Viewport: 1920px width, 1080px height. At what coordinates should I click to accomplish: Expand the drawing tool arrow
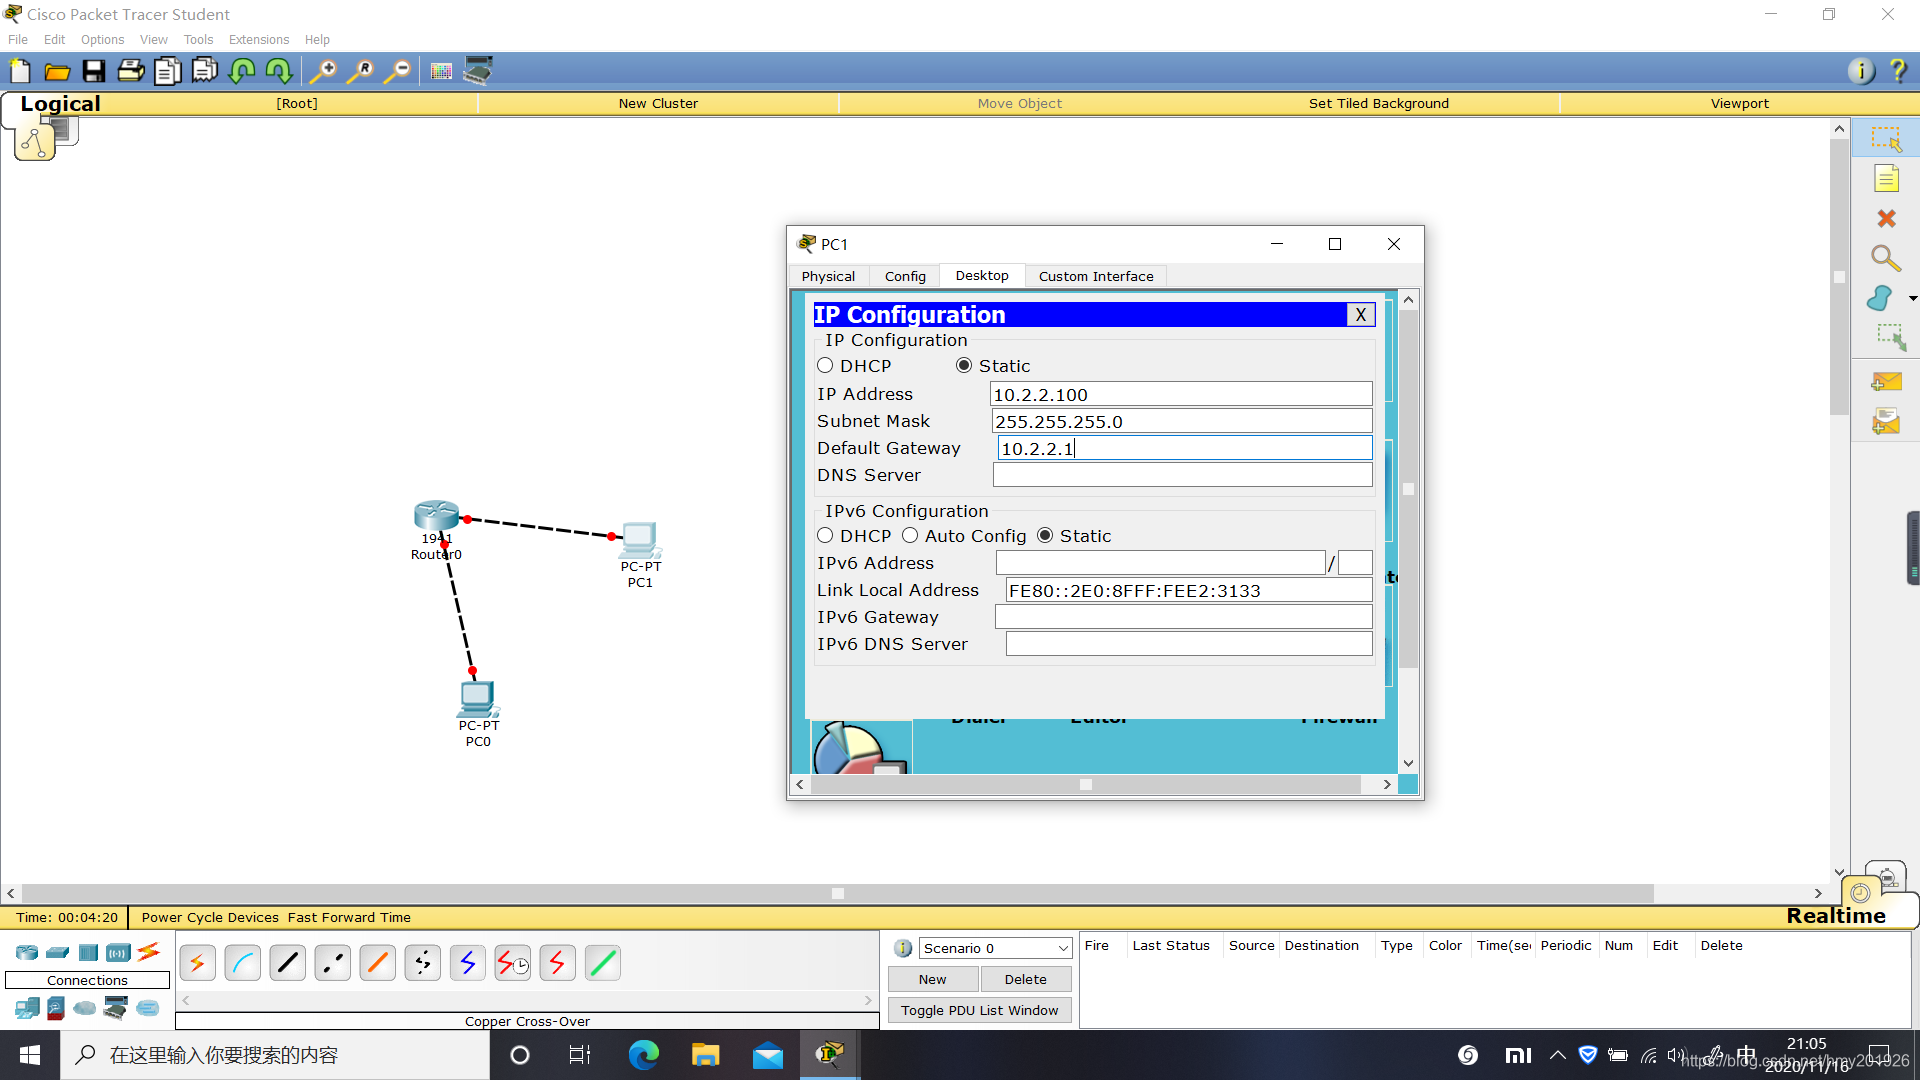pos(1912,299)
